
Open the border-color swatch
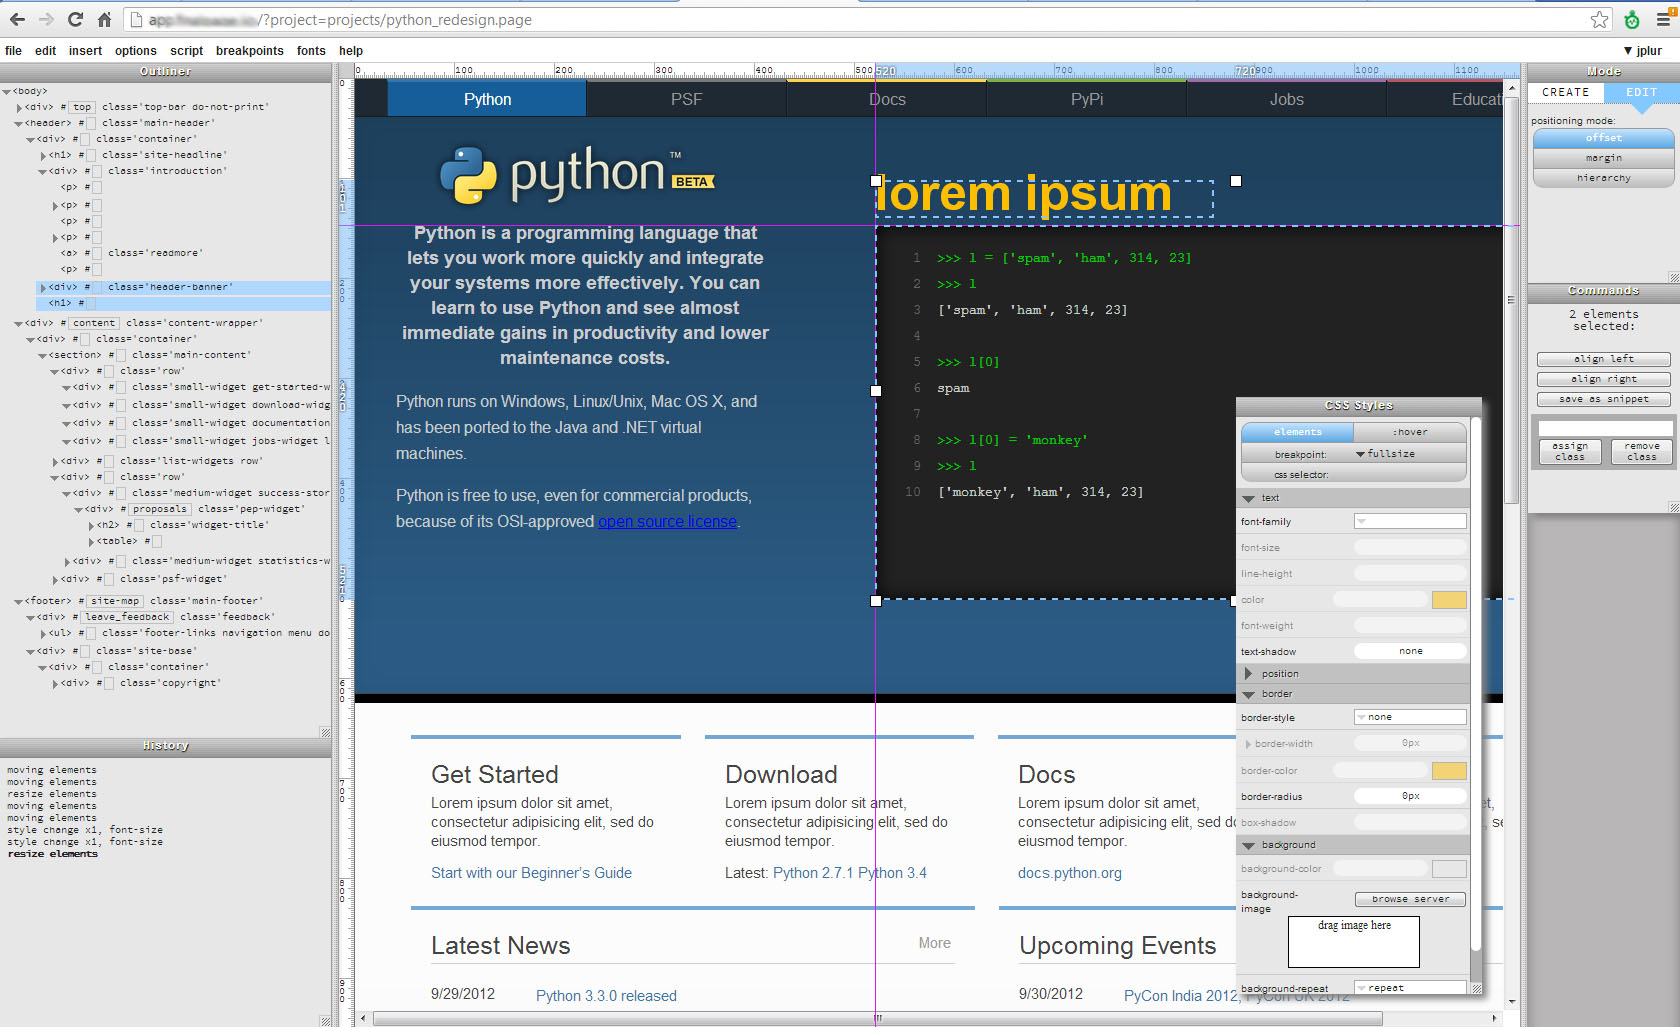coord(1449,771)
